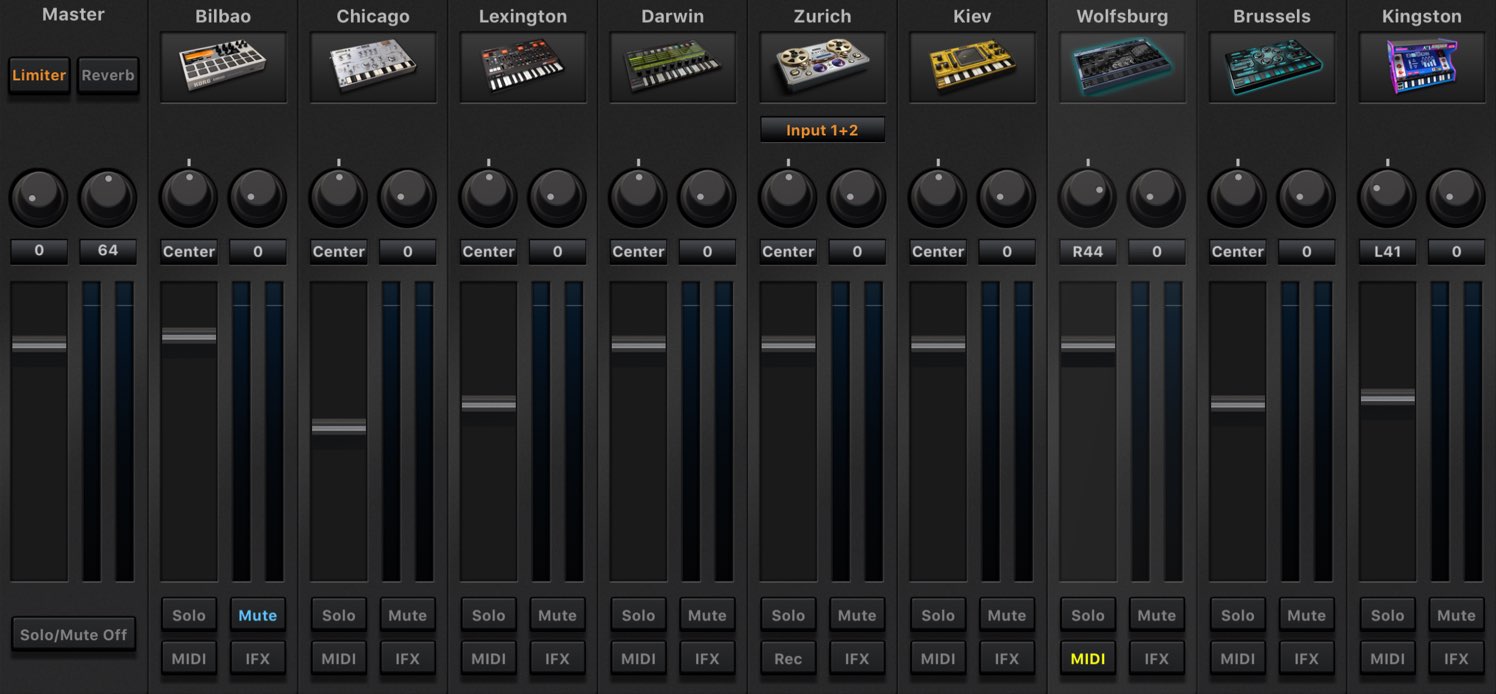Open IFX for Zurich track
Screen dimensions: 1496x694
(857, 659)
